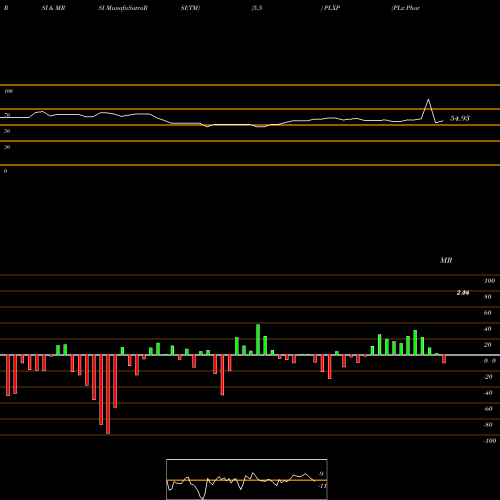Click the MR axis label '60'
This screenshot has width=500, height=500.
pos(488,313)
